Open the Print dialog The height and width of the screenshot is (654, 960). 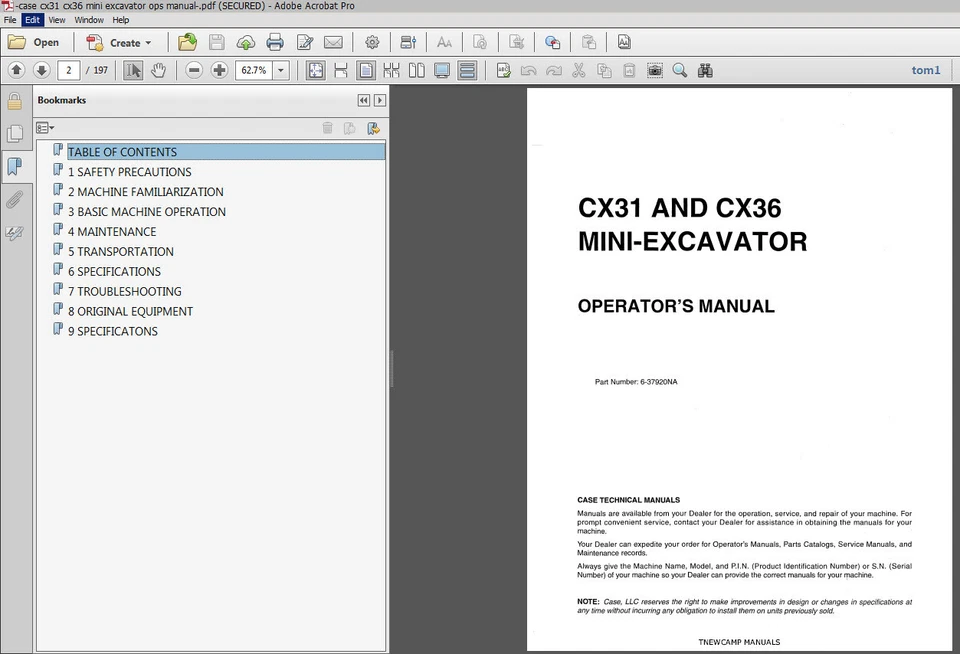pos(275,42)
